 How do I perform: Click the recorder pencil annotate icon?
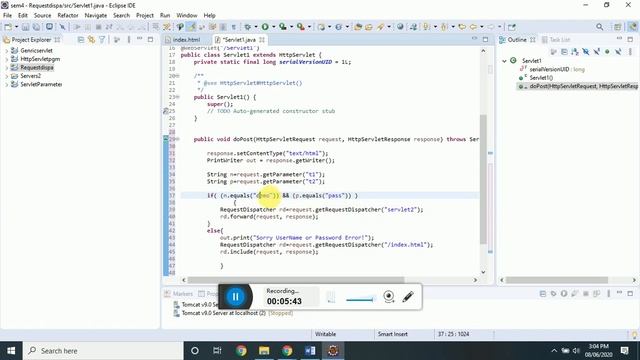(408, 297)
